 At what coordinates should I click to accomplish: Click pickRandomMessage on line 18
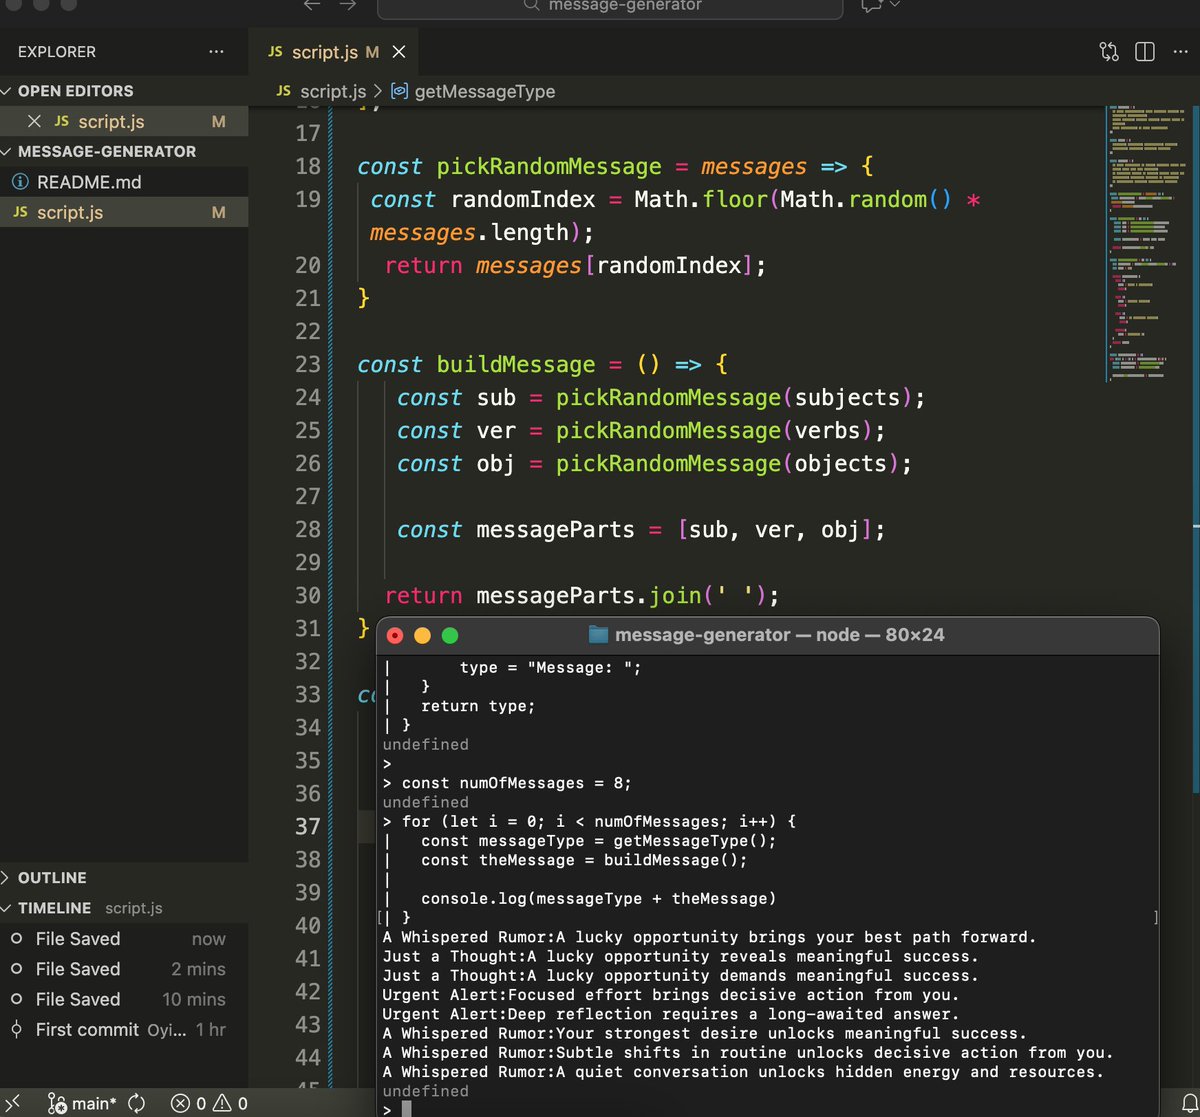[549, 166]
